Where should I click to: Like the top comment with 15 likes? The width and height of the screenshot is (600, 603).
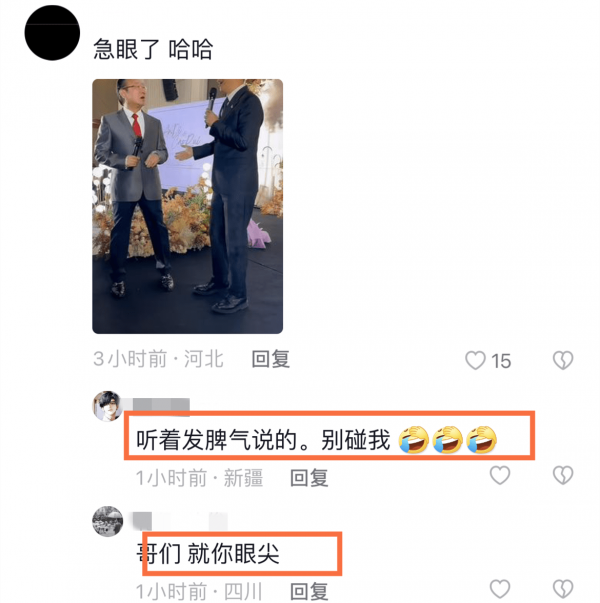click(475, 360)
